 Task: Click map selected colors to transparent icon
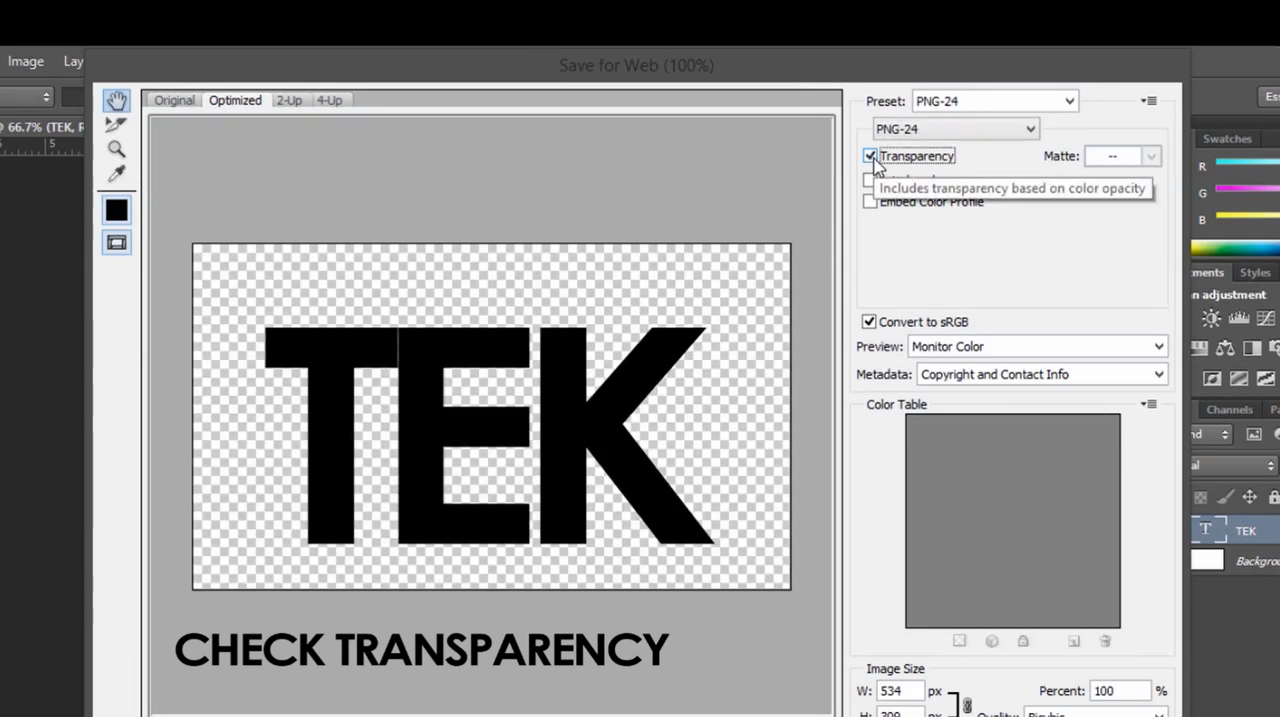[959, 641]
